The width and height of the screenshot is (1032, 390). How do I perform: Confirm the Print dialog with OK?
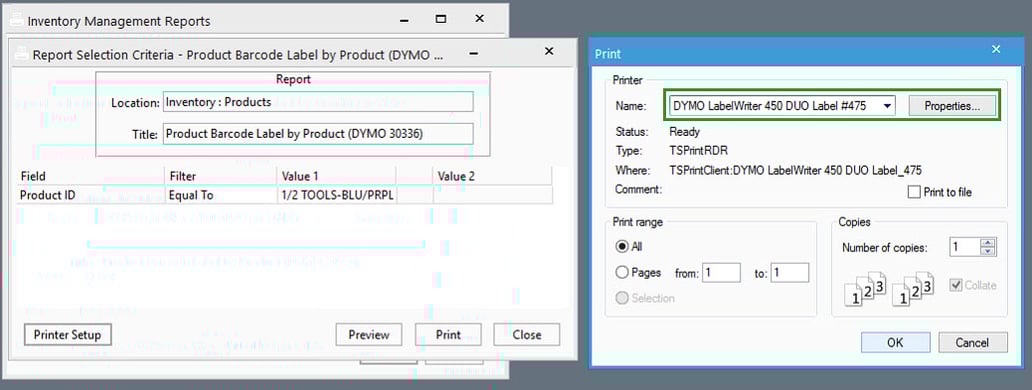[895, 343]
